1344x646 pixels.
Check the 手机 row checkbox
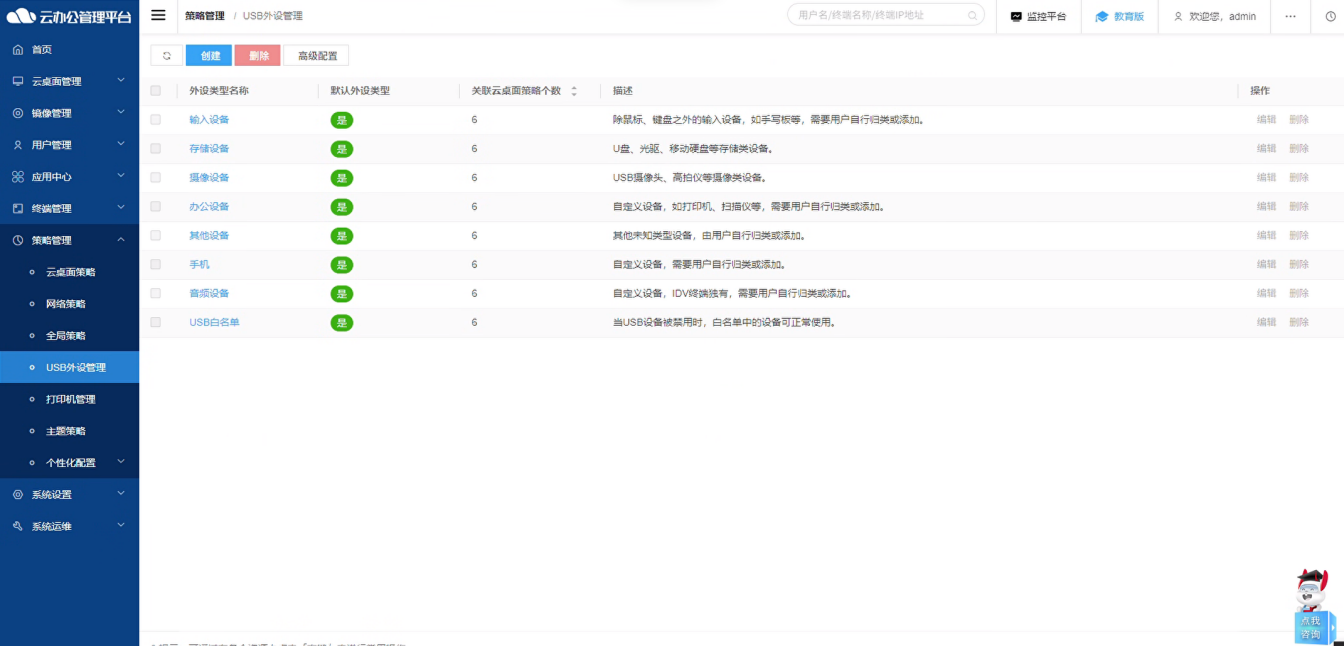point(155,264)
